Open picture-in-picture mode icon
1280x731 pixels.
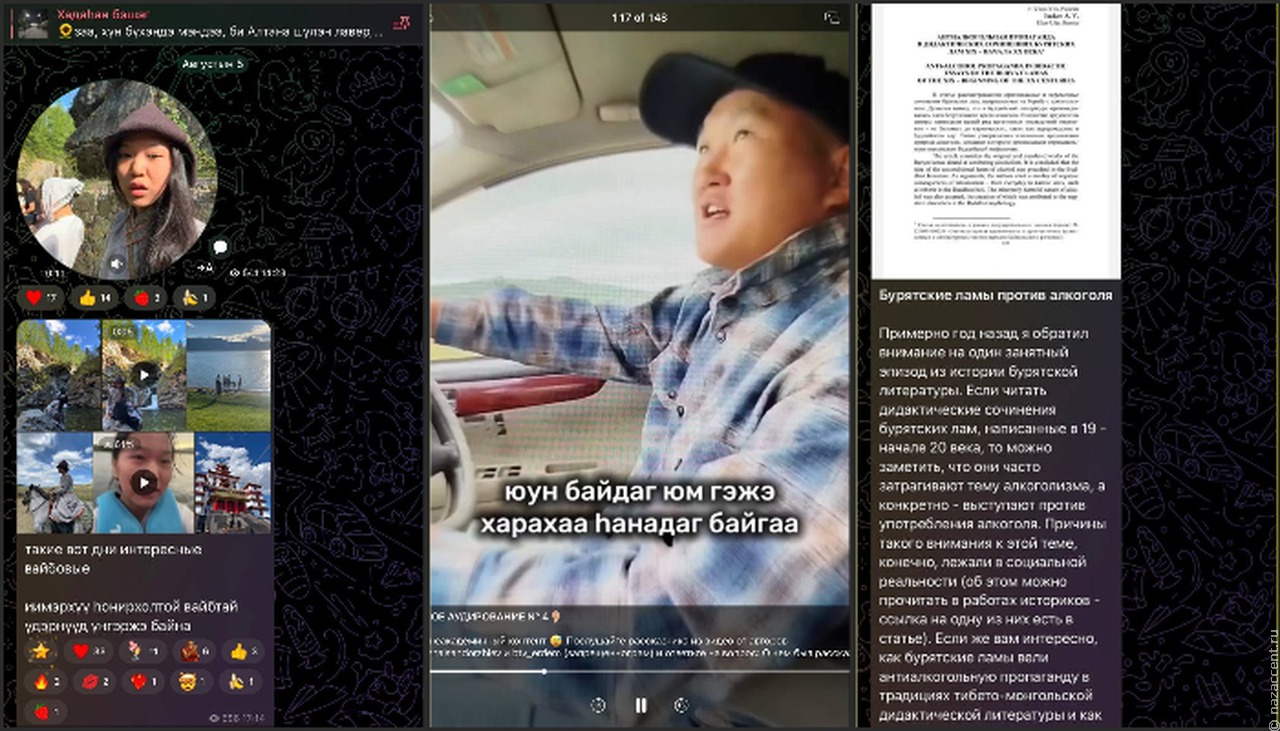tap(830, 18)
